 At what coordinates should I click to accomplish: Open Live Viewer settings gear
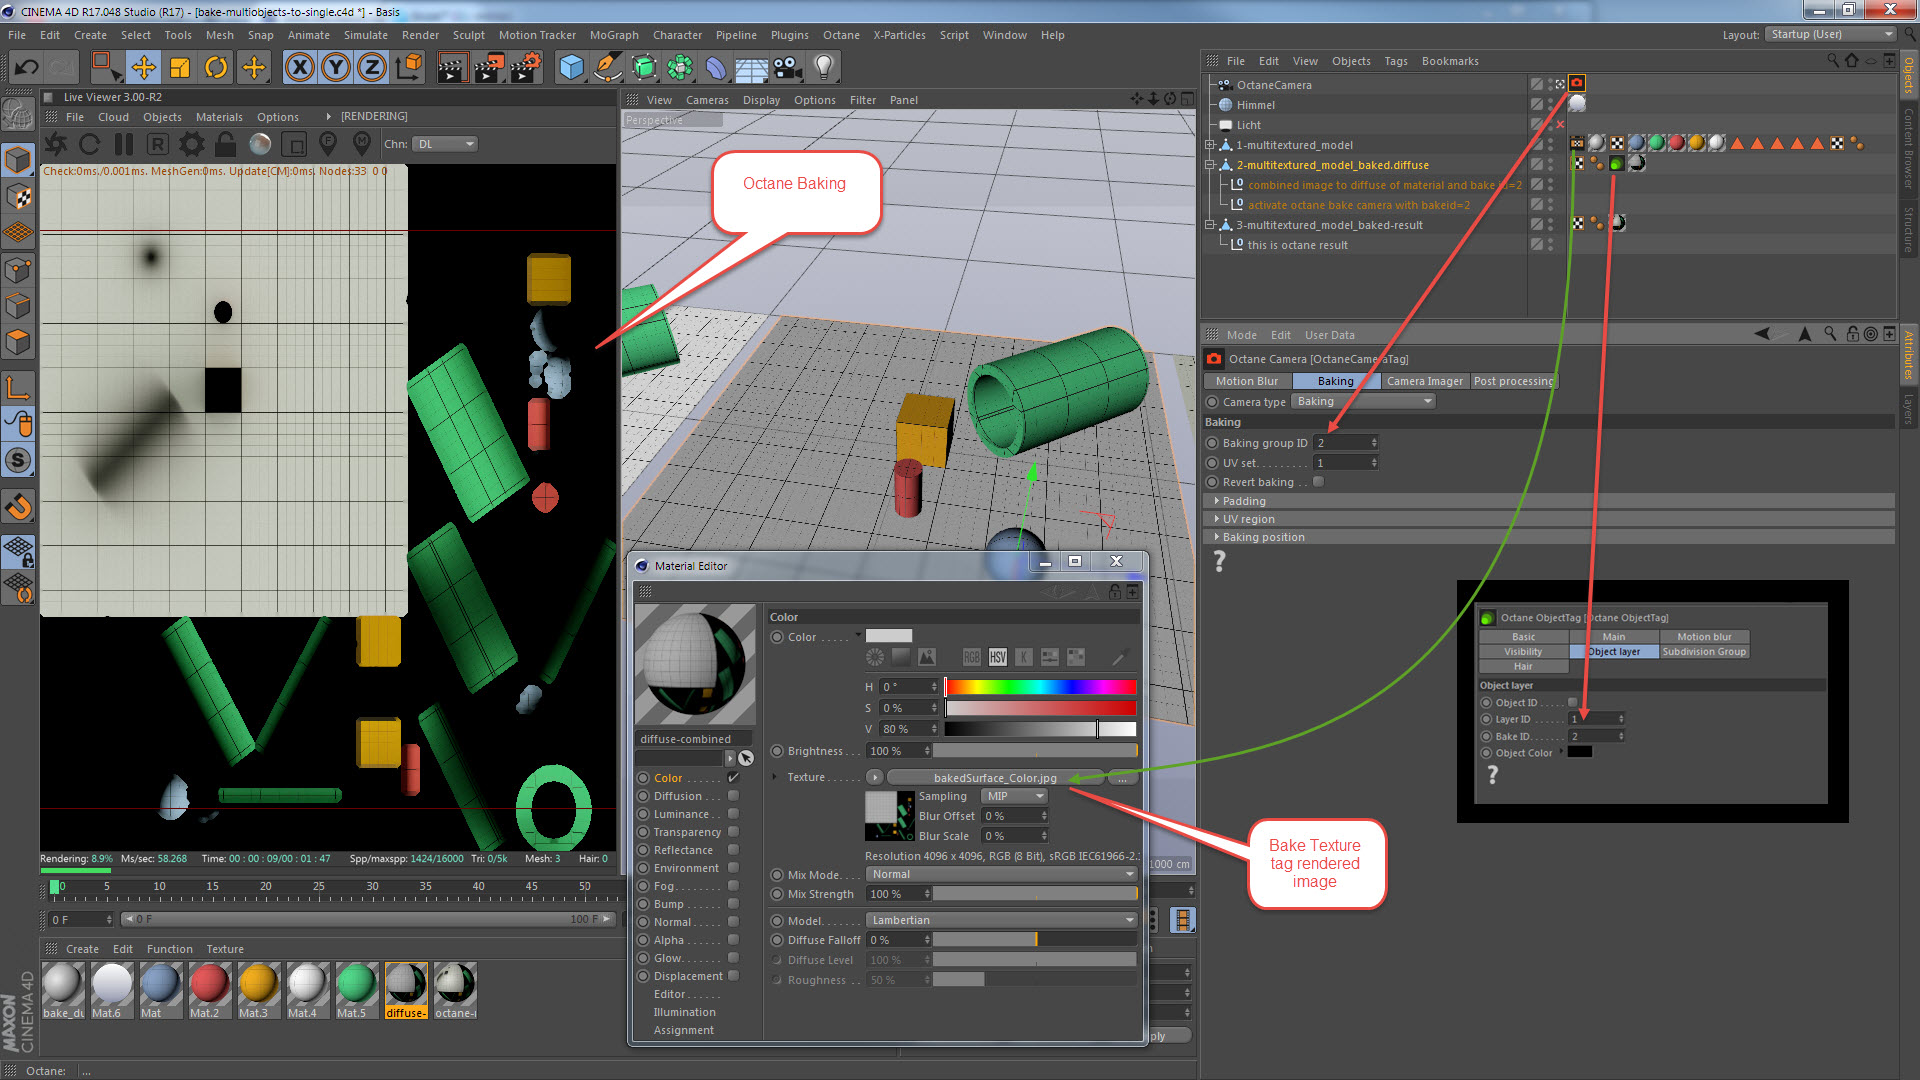[191, 144]
